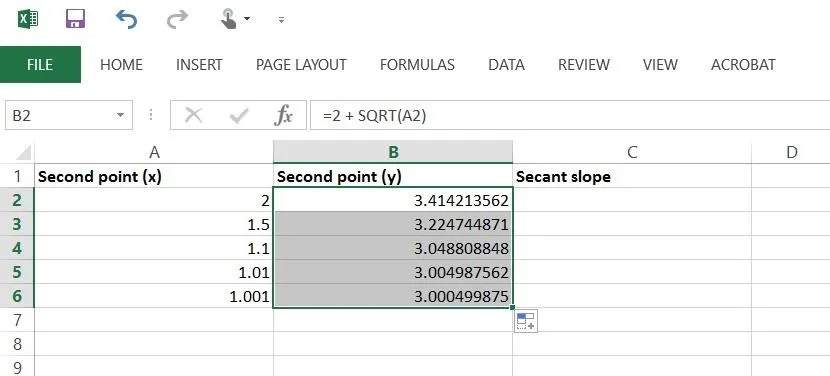
Task: Open the Auto Fill Options button
Action: (x=526, y=321)
